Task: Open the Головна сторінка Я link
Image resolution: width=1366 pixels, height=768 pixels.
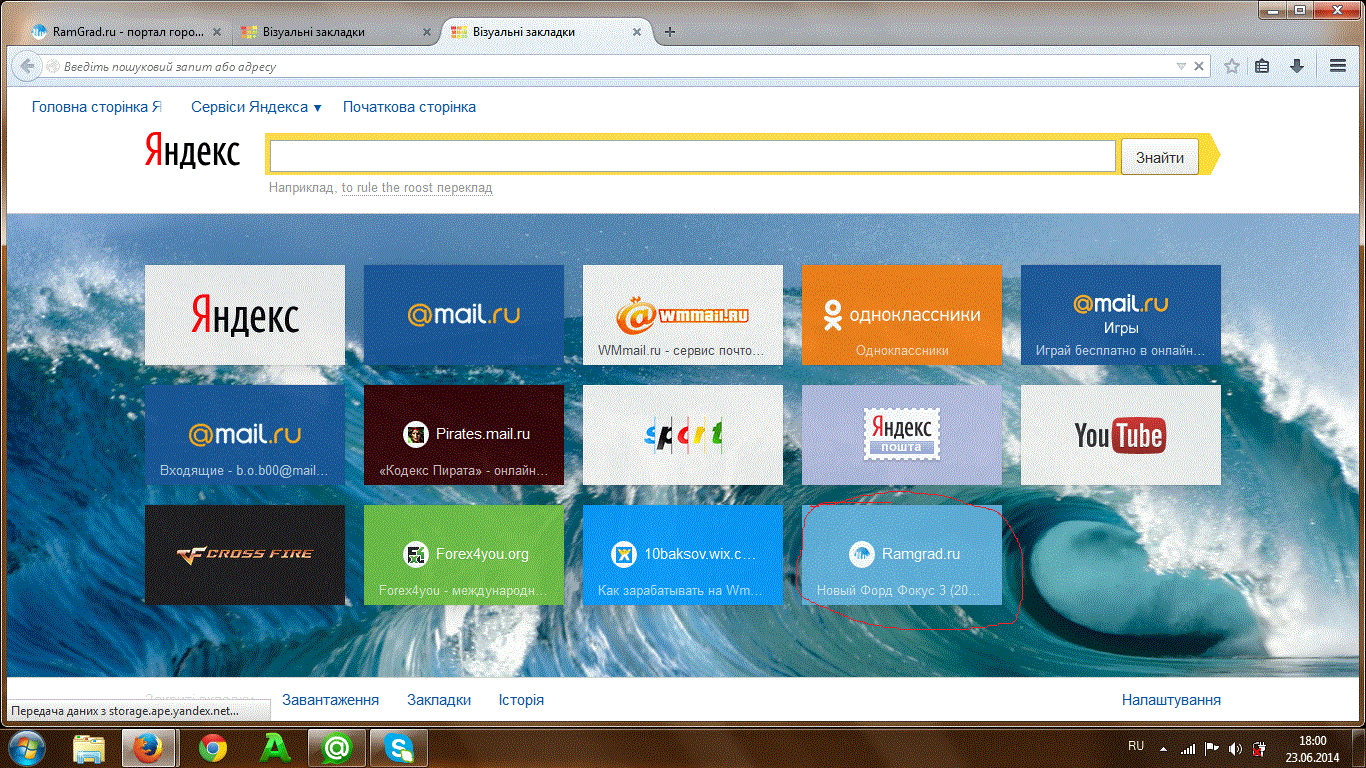Action: [97, 107]
